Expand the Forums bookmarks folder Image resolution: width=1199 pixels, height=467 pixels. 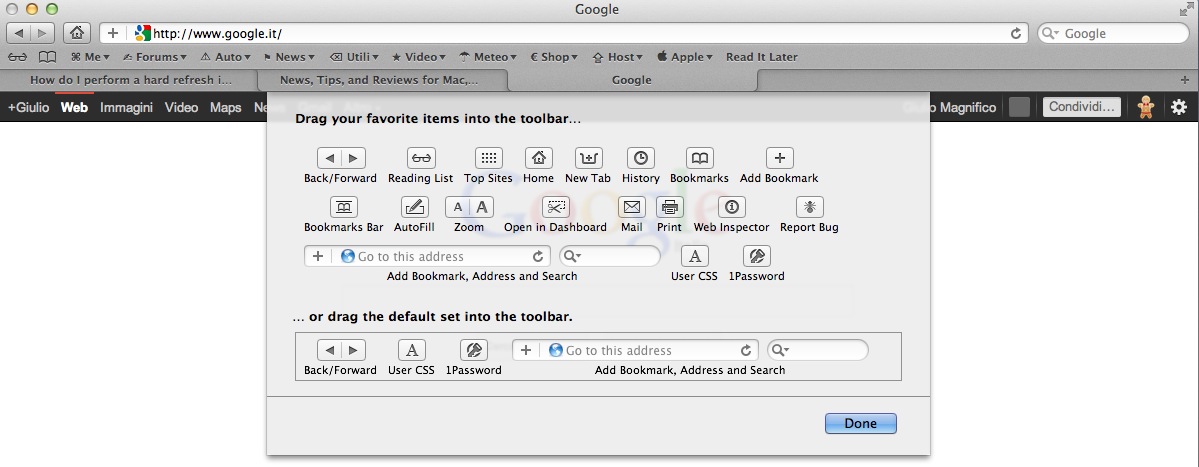coord(154,57)
